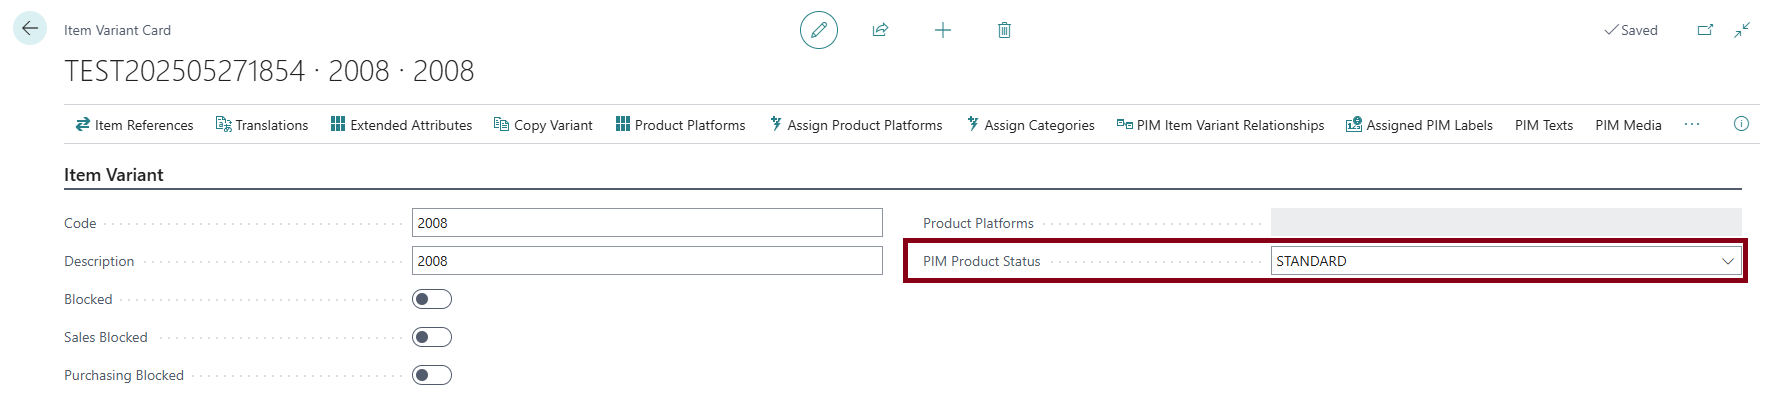This screenshot has height=402, width=1767.
Task: Turn on the Purchasing Blocked toggle
Action: 432,375
